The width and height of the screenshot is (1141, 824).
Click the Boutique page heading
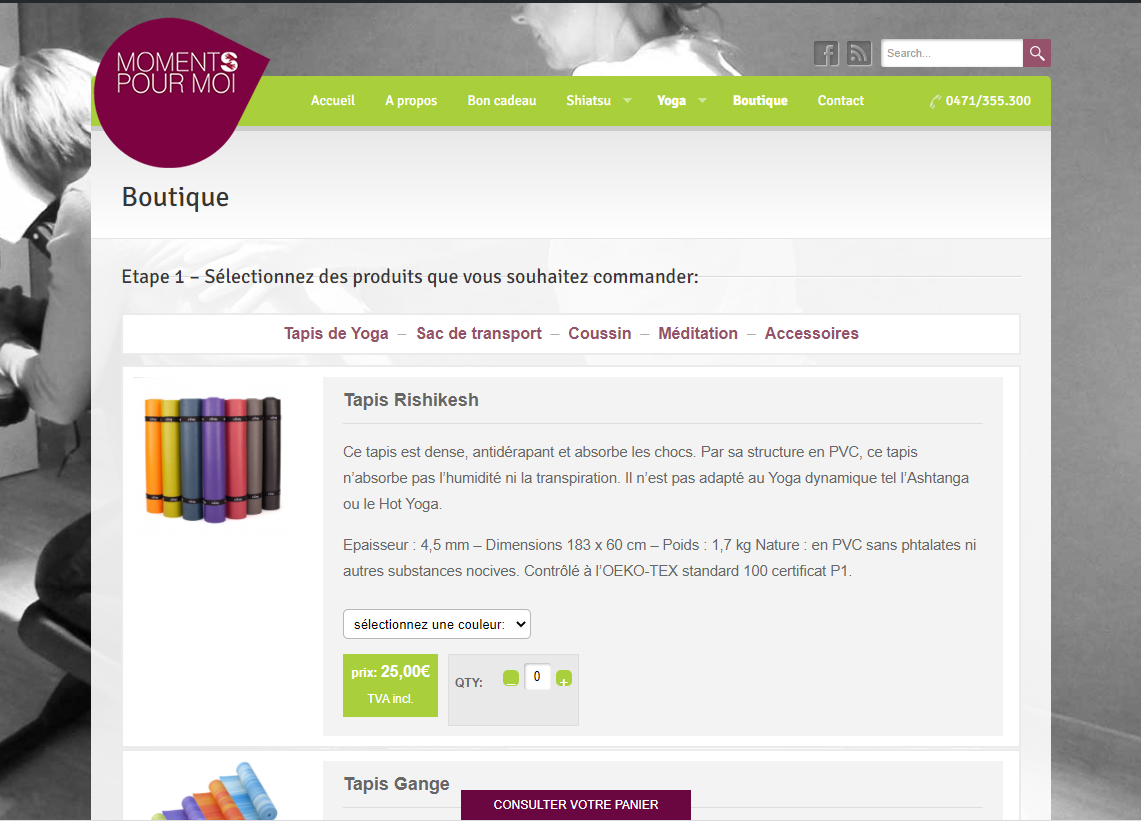[175, 197]
